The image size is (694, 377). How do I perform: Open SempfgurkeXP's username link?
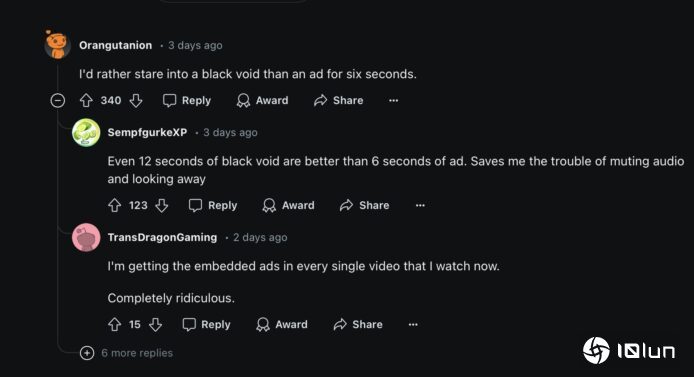click(x=147, y=132)
